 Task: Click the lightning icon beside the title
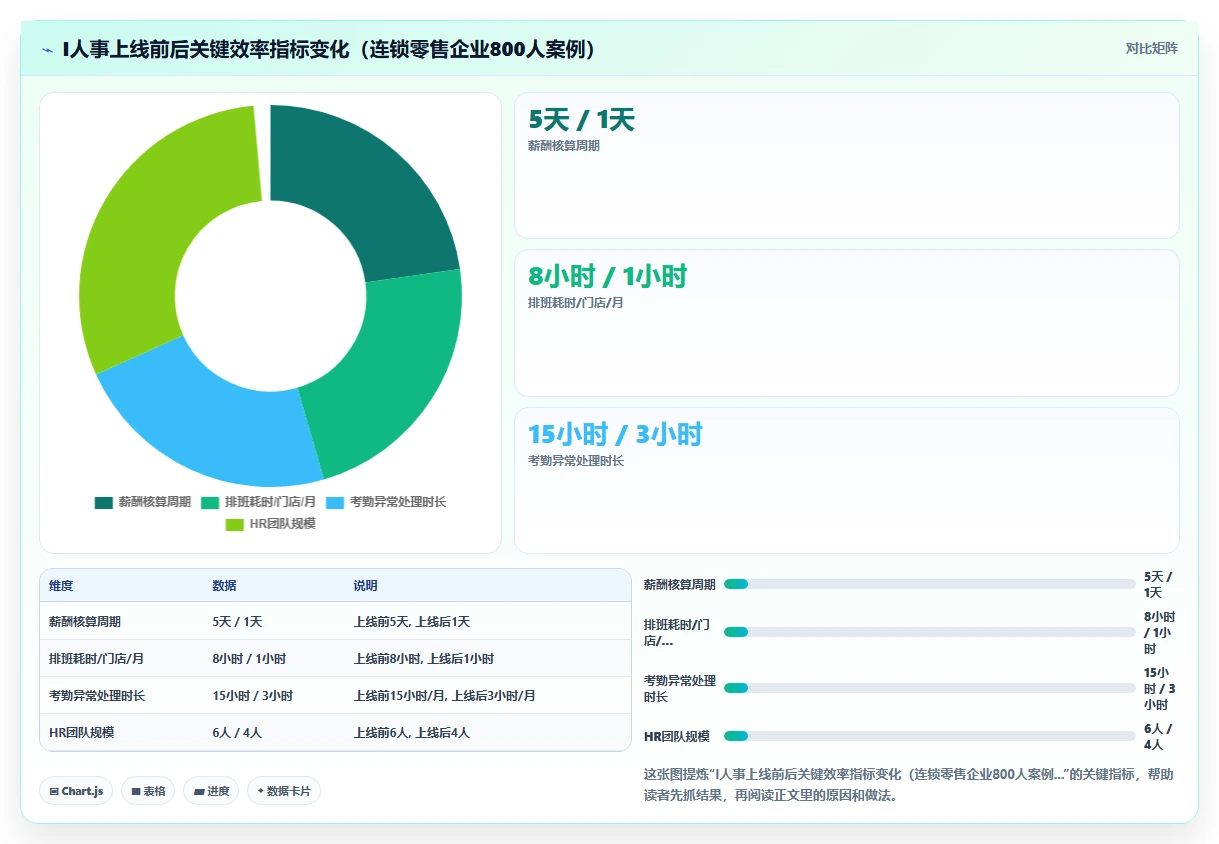(47, 49)
